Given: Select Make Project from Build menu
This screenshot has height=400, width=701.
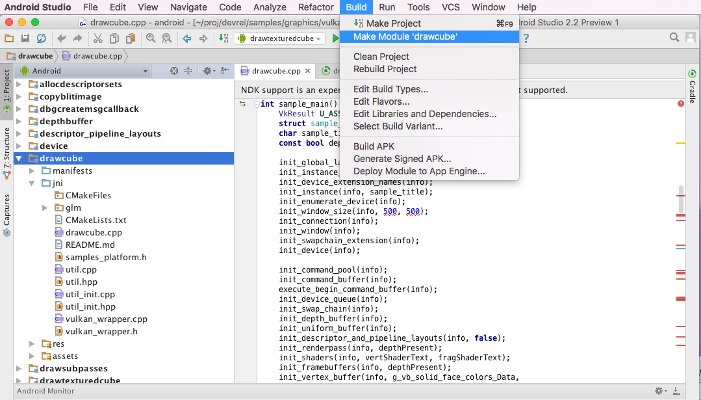Looking at the screenshot, I should (x=430, y=24).
